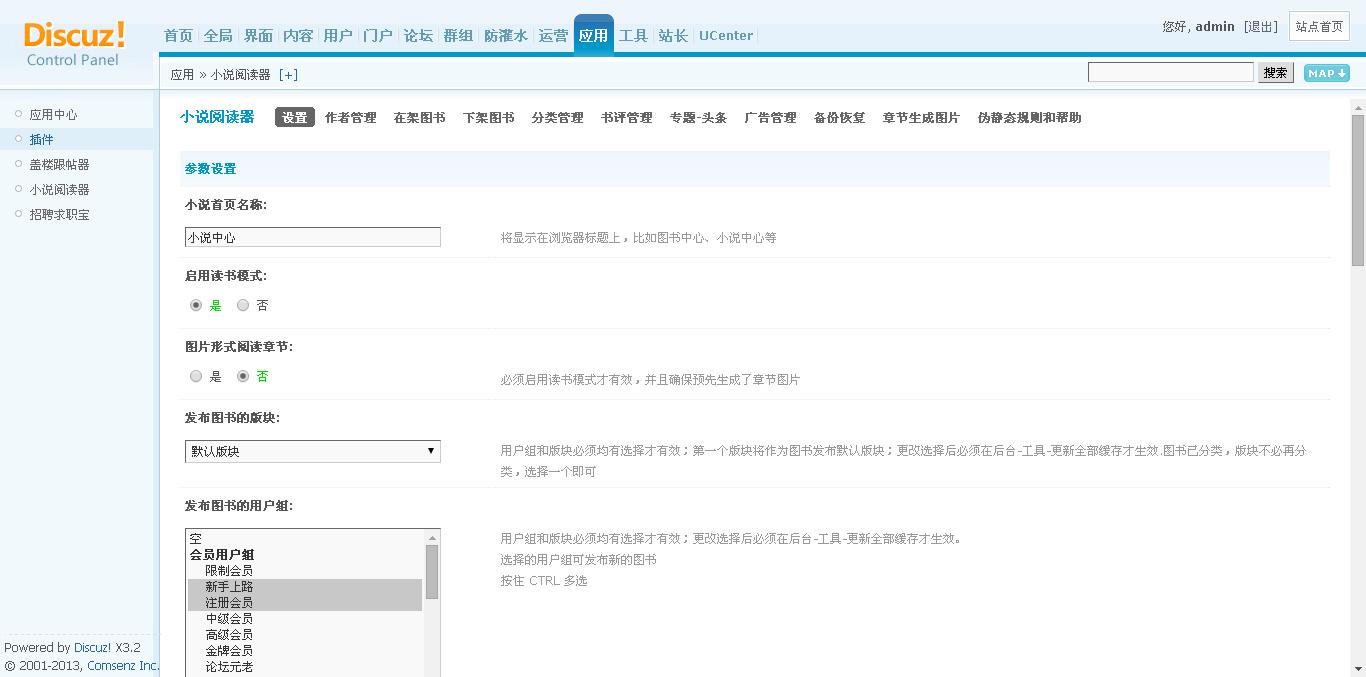The image size is (1366, 677).
Task: Switch to the 作者管理 tab
Action: tap(351, 118)
